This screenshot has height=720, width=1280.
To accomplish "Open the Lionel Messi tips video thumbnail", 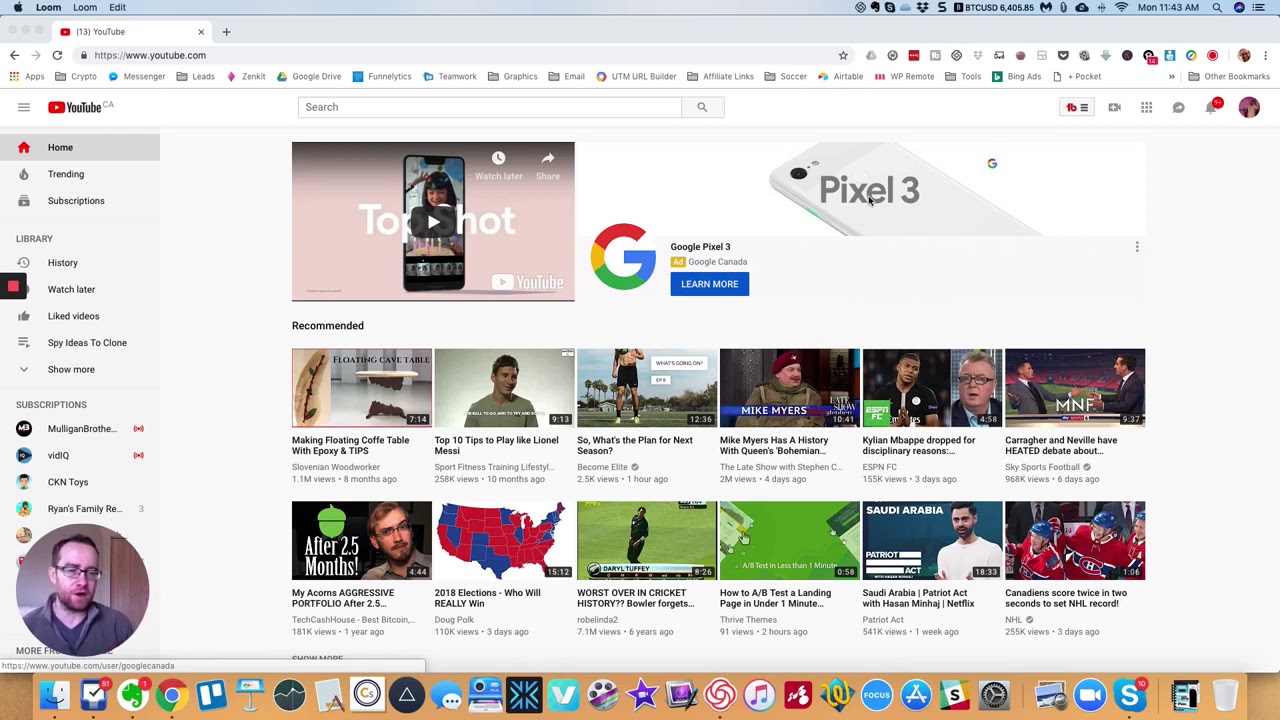I will [x=504, y=388].
